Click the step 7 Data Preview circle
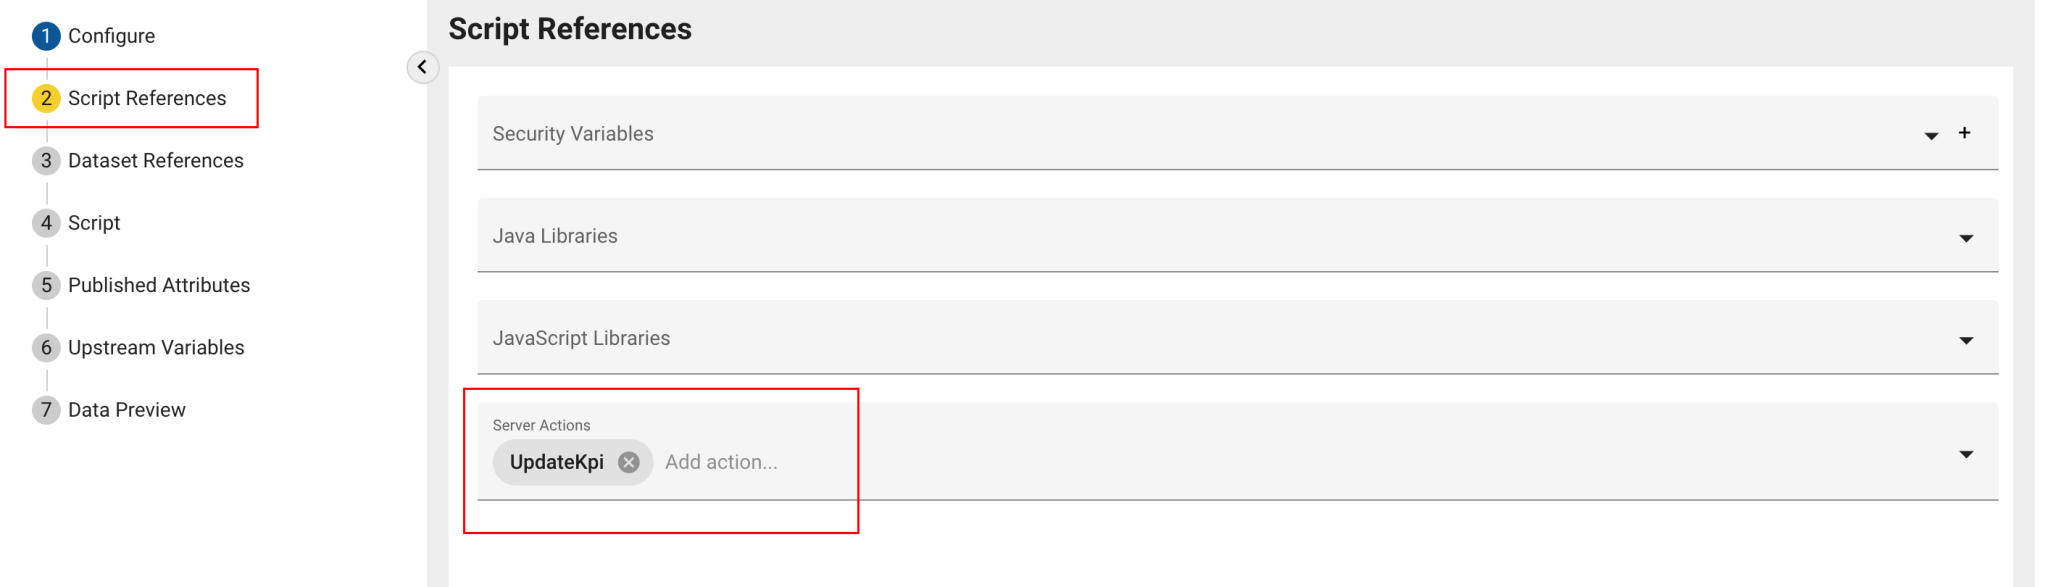2048x587 pixels. (x=46, y=409)
